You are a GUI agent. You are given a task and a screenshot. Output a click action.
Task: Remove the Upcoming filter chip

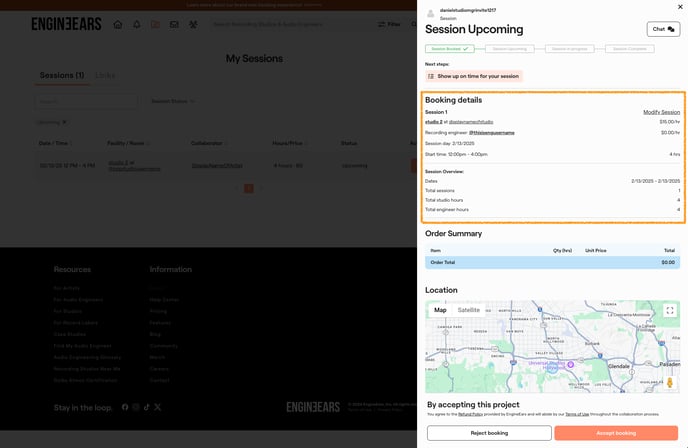point(64,122)
